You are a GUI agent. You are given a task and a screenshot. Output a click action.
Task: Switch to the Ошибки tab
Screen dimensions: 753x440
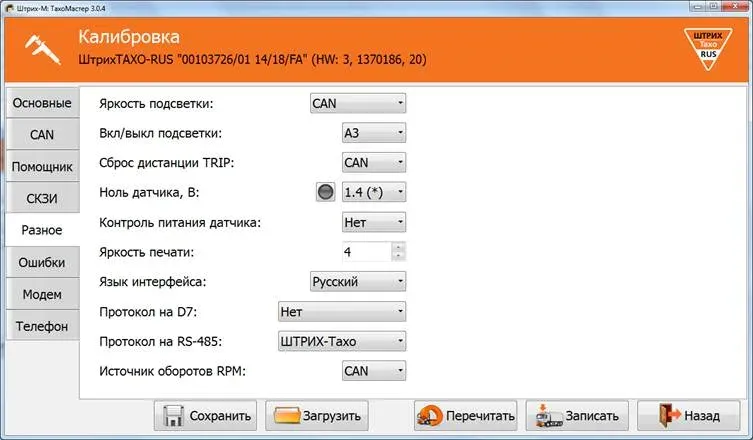42,262
